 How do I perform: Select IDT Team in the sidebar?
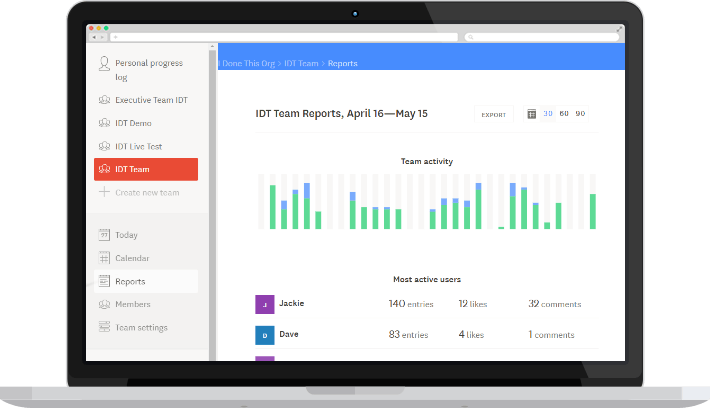(x=146, y=169)
